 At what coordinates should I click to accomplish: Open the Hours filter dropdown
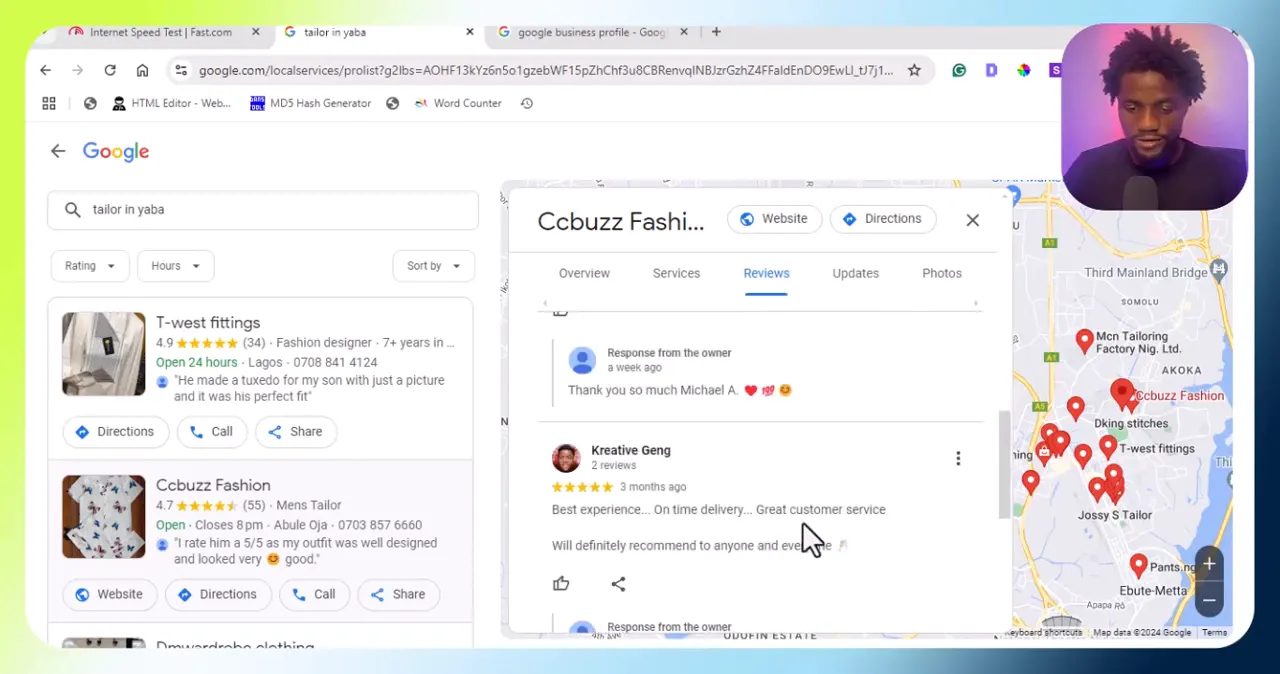coord(175,266)
